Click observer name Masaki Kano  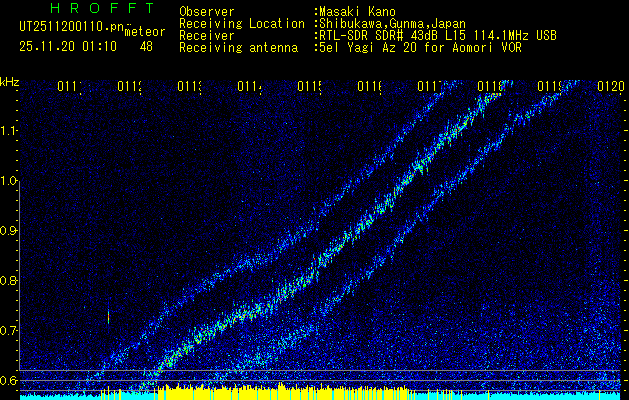[355, 12]
